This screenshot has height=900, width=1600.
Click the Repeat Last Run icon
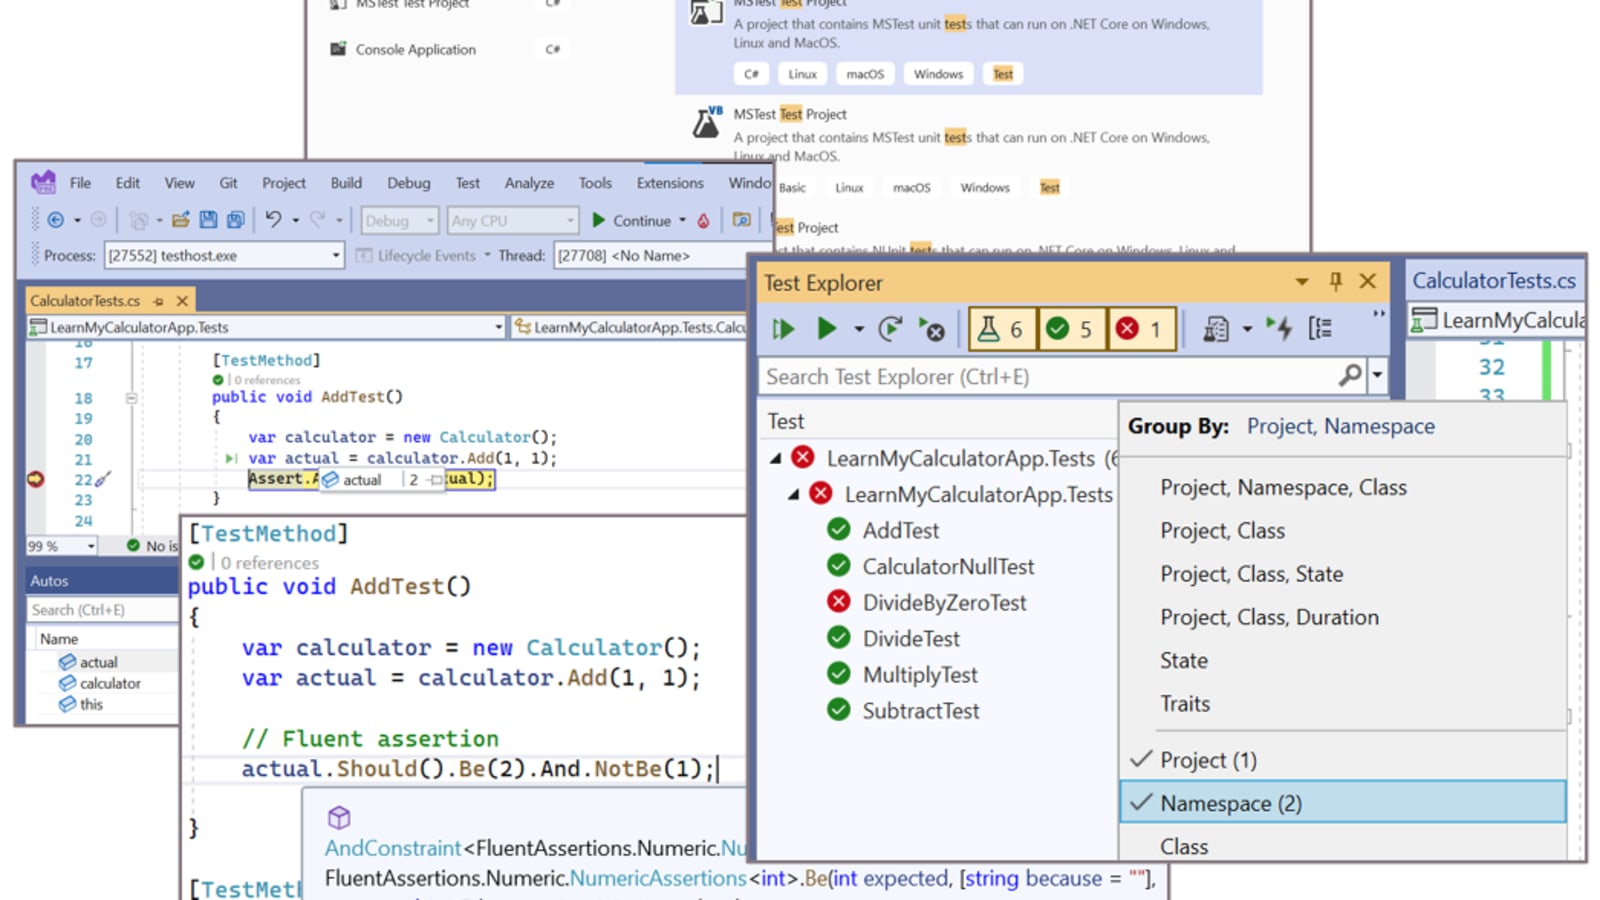pyautogui.click(x=889, y=328)
